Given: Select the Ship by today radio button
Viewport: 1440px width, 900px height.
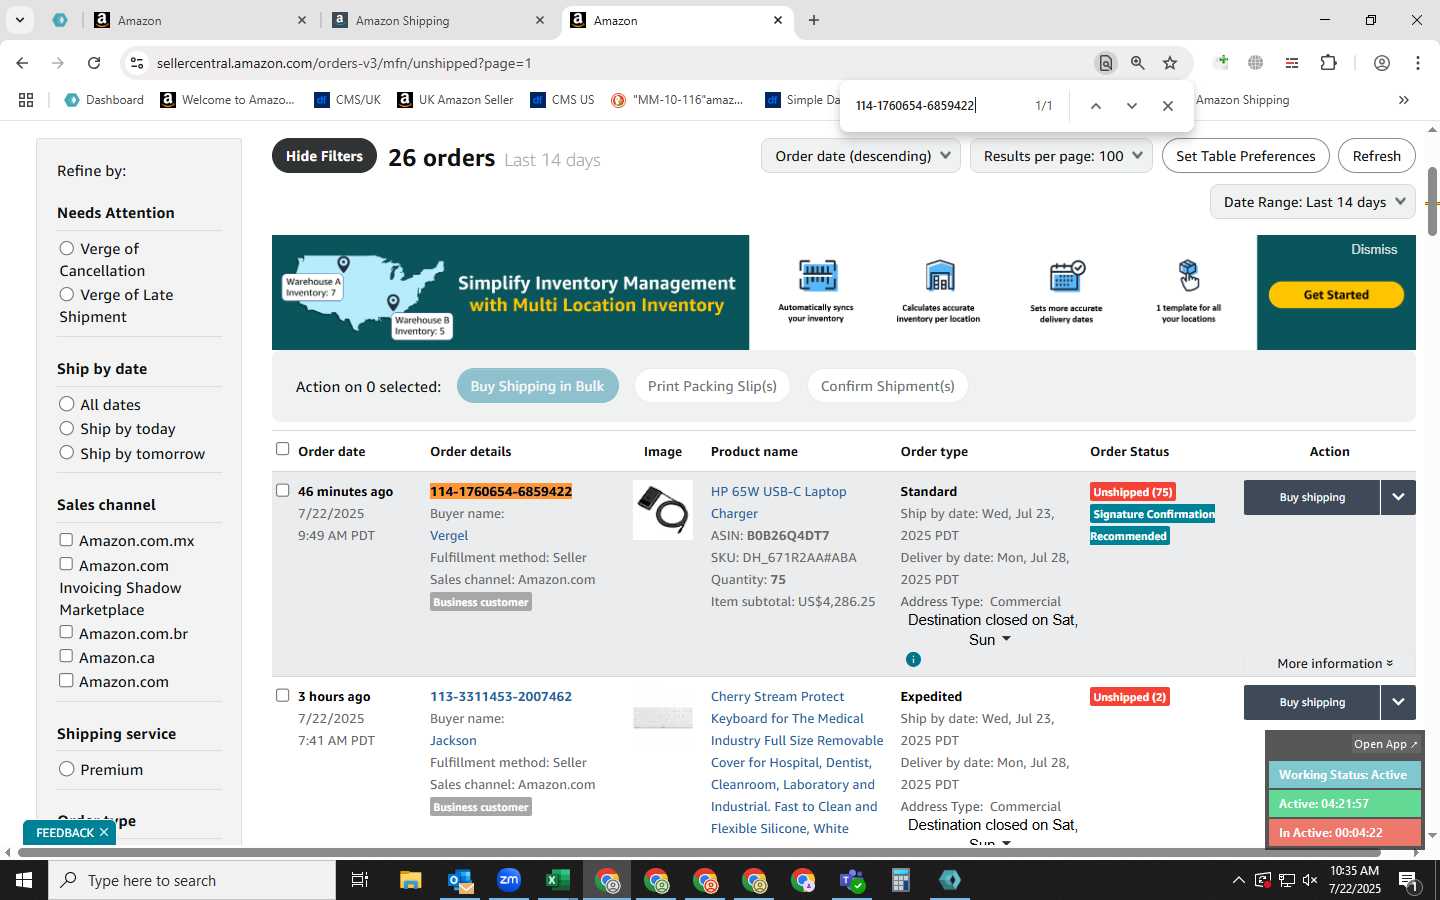Looking at the screenshot, I should 67,428.
